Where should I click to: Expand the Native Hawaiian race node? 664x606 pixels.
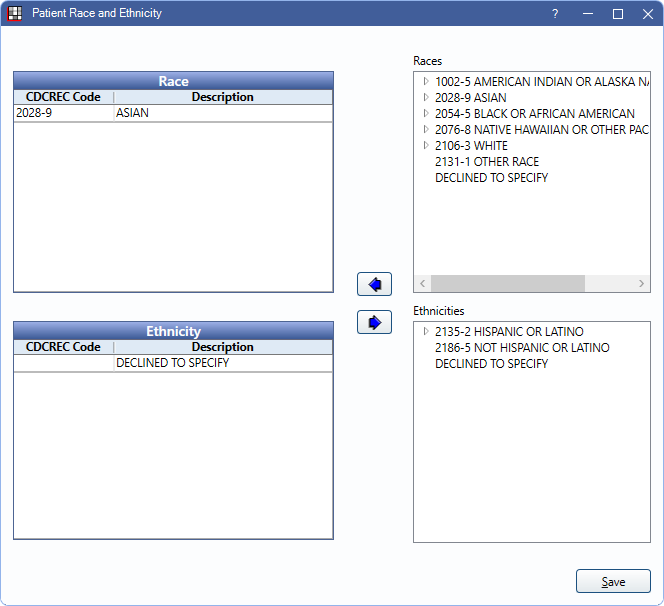pos(426,130)
